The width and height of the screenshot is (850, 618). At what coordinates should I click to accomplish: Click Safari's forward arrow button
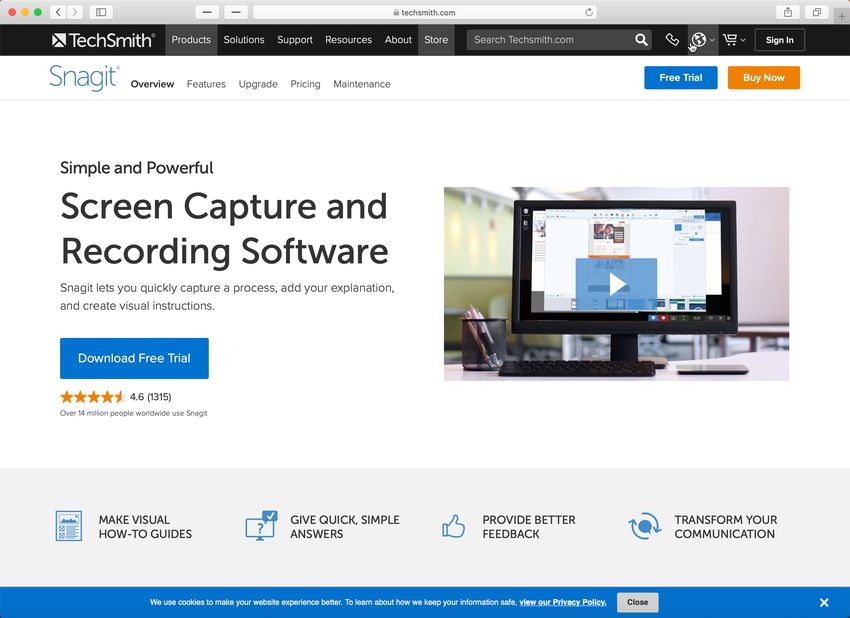(75, 12)
